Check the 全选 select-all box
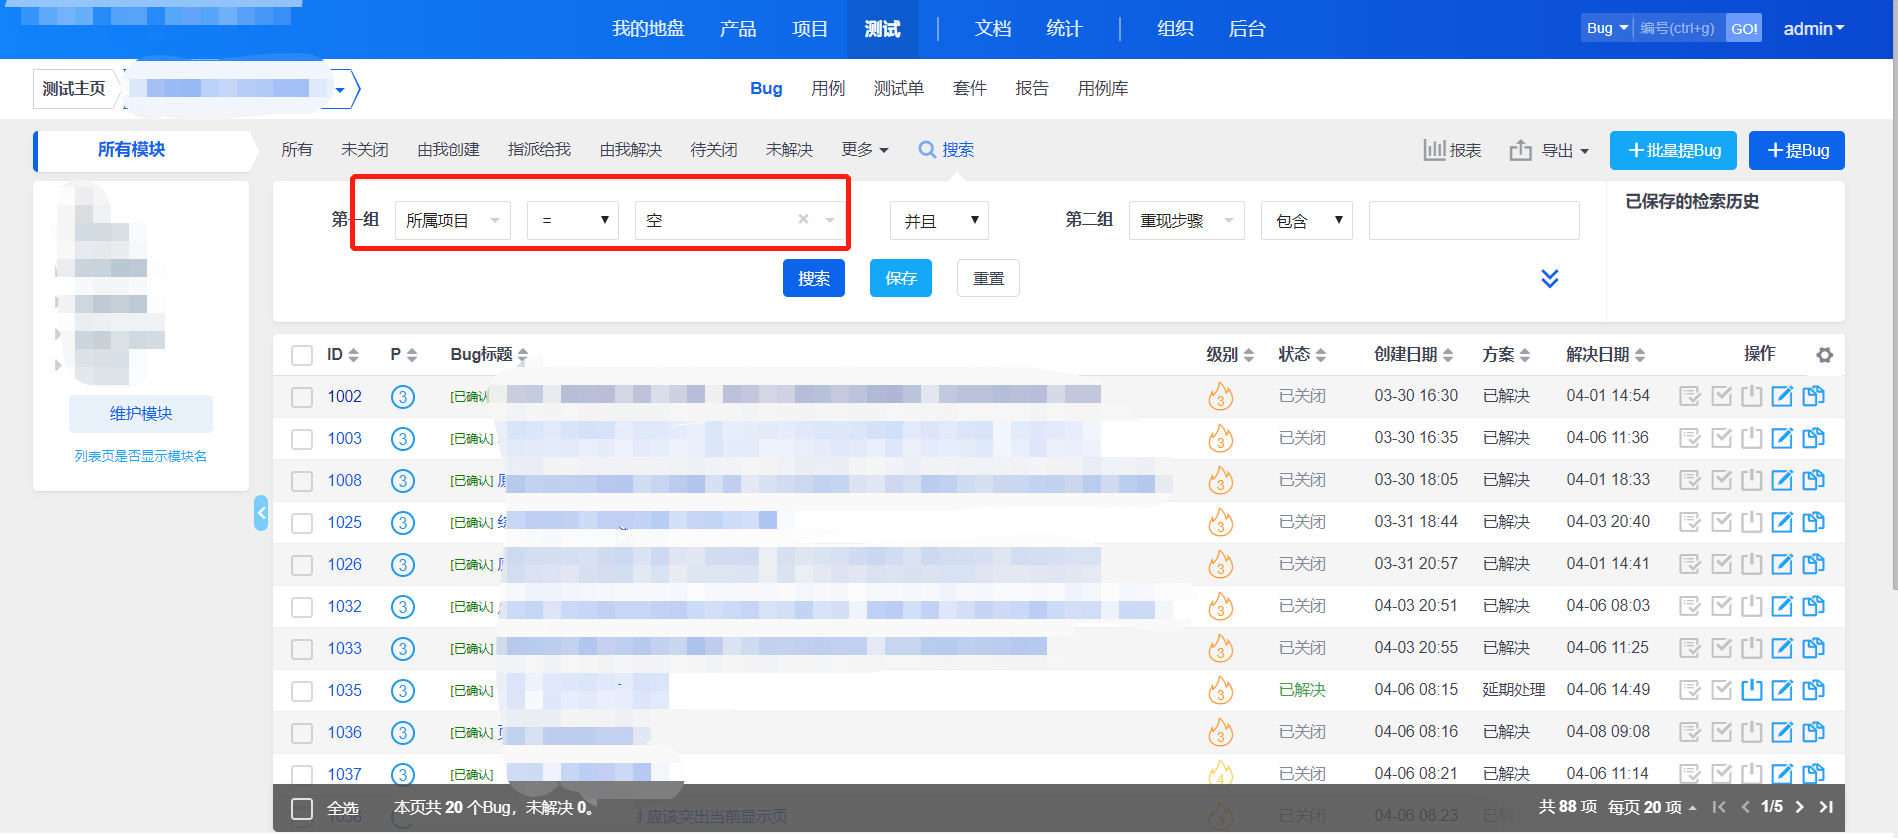 pyautogui.click(x=302, y=808)
